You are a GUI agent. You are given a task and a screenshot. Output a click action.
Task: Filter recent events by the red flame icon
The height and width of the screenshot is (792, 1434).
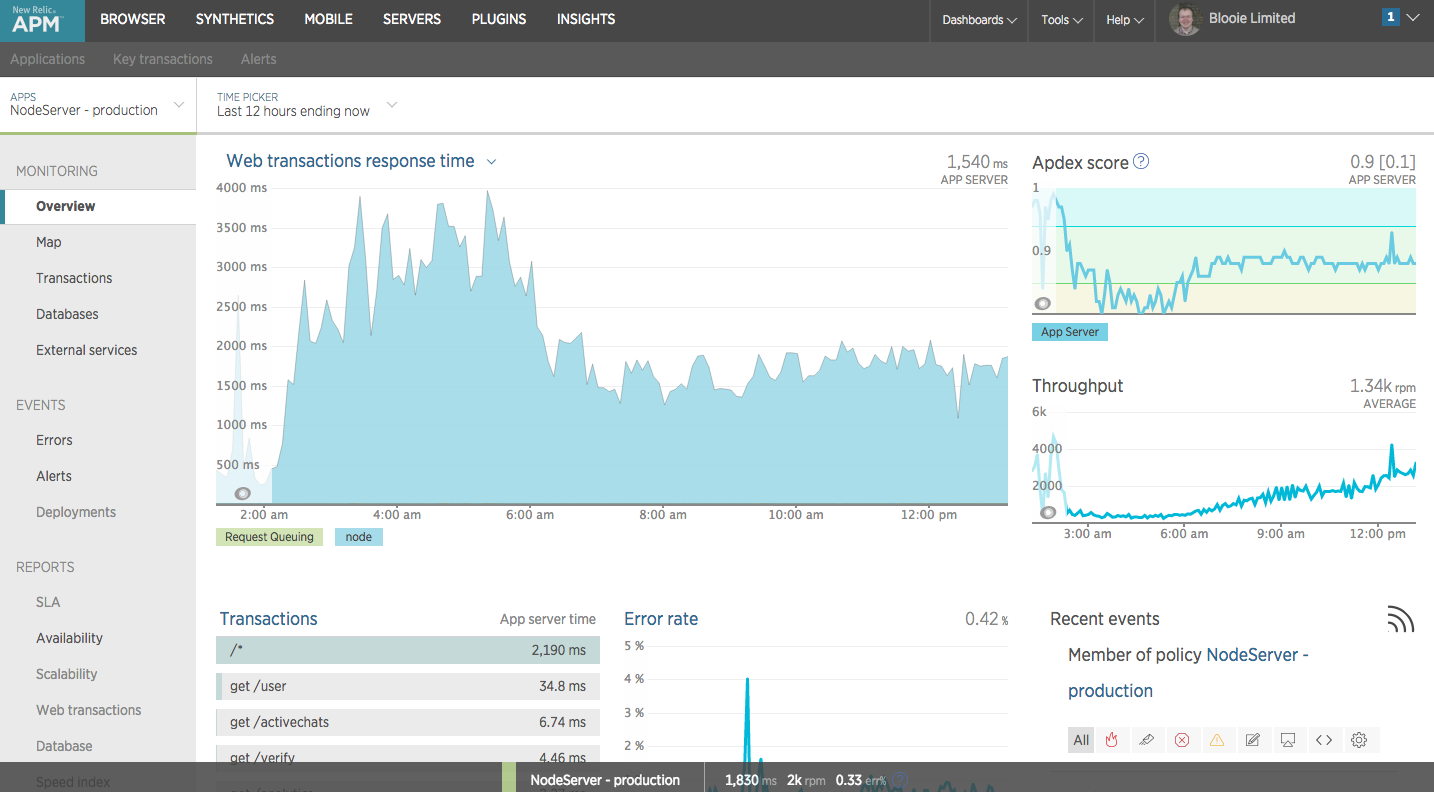point(1111,740)
